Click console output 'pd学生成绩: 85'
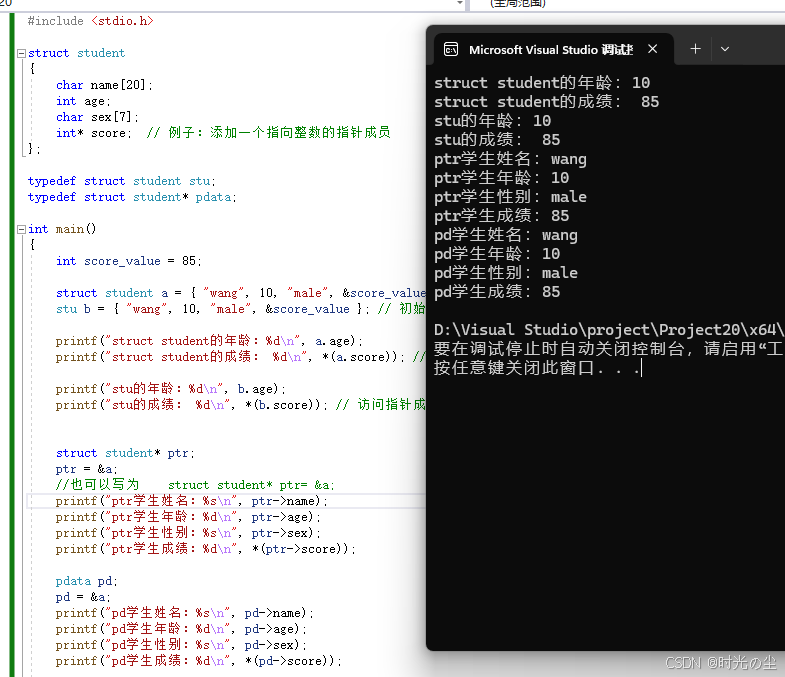The height and width of the screenshot is (677, 785). [x=497, y=292]
